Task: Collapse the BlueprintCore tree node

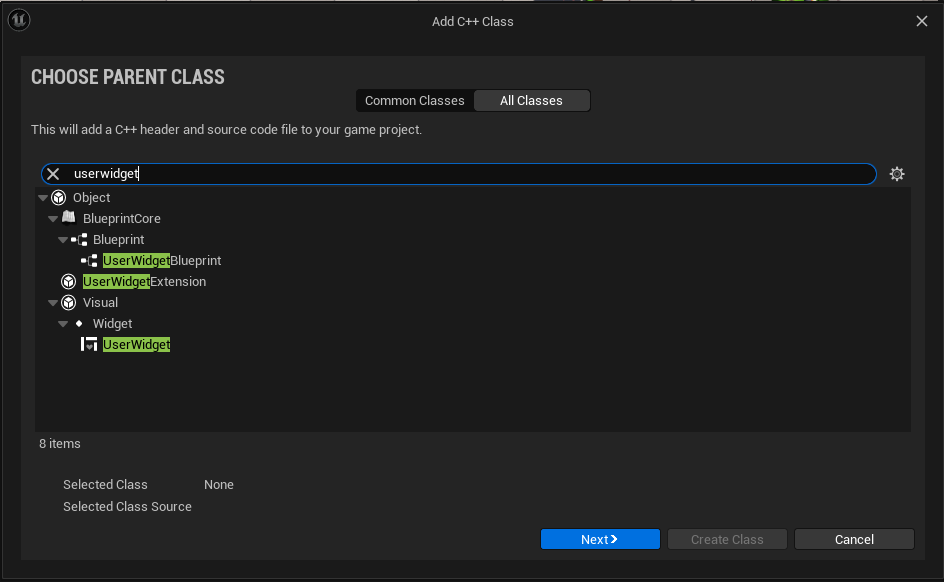Action: pos(53,218)
